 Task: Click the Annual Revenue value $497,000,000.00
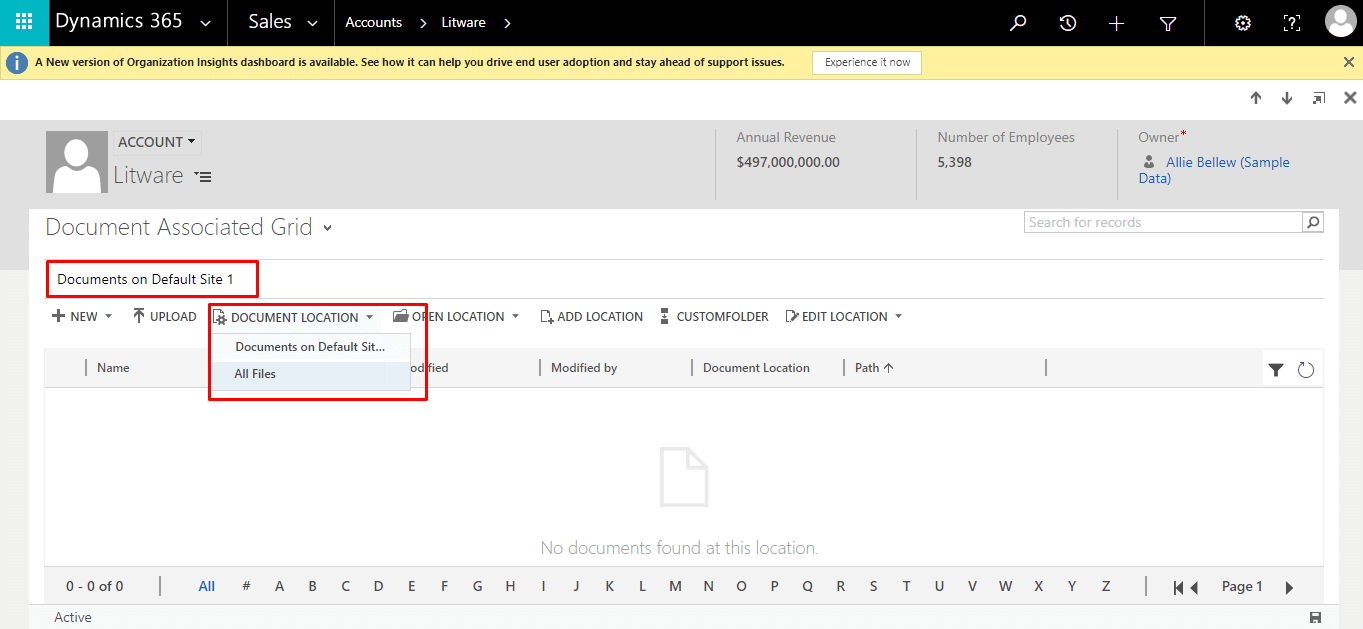pyautogui.click(x=788, y=162)
